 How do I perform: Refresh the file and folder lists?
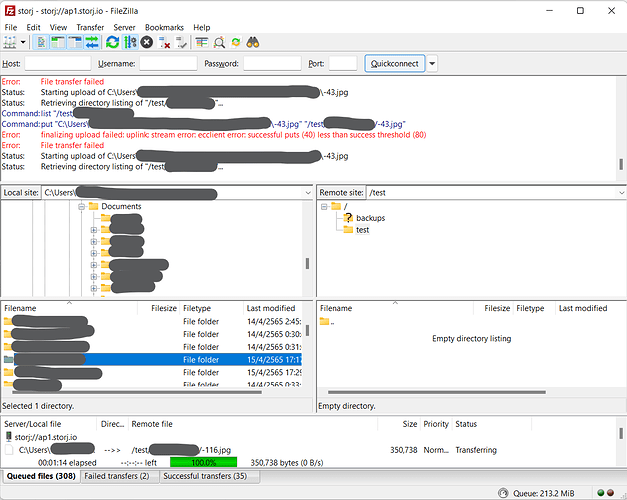point(112,42)
